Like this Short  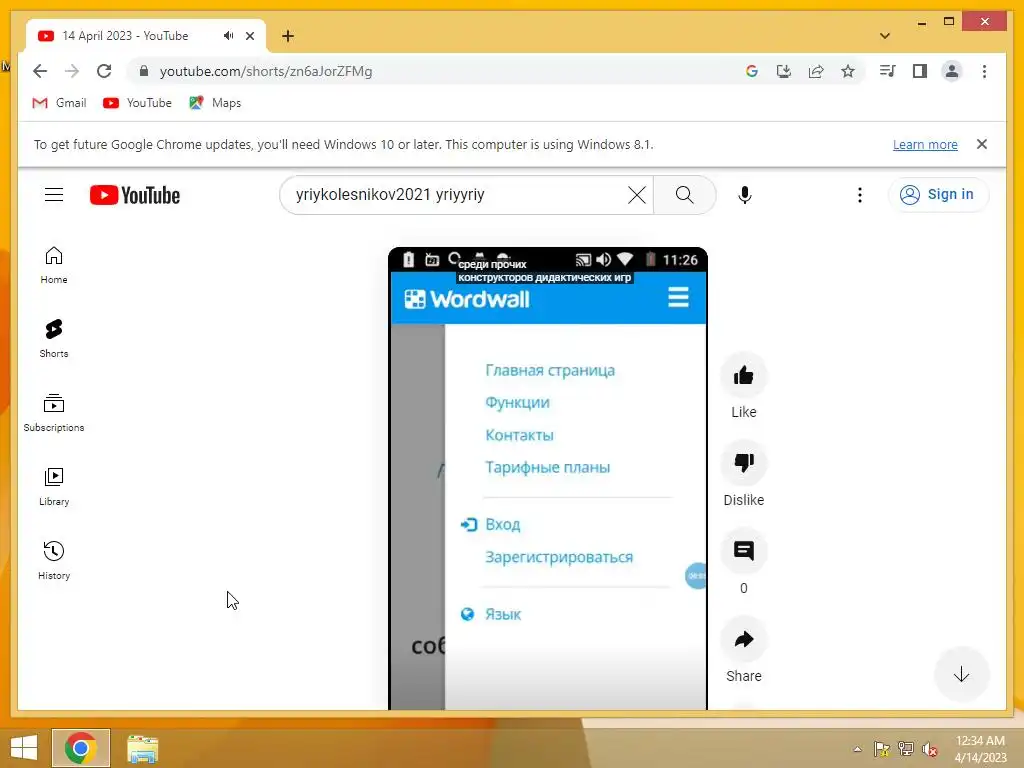744,376
